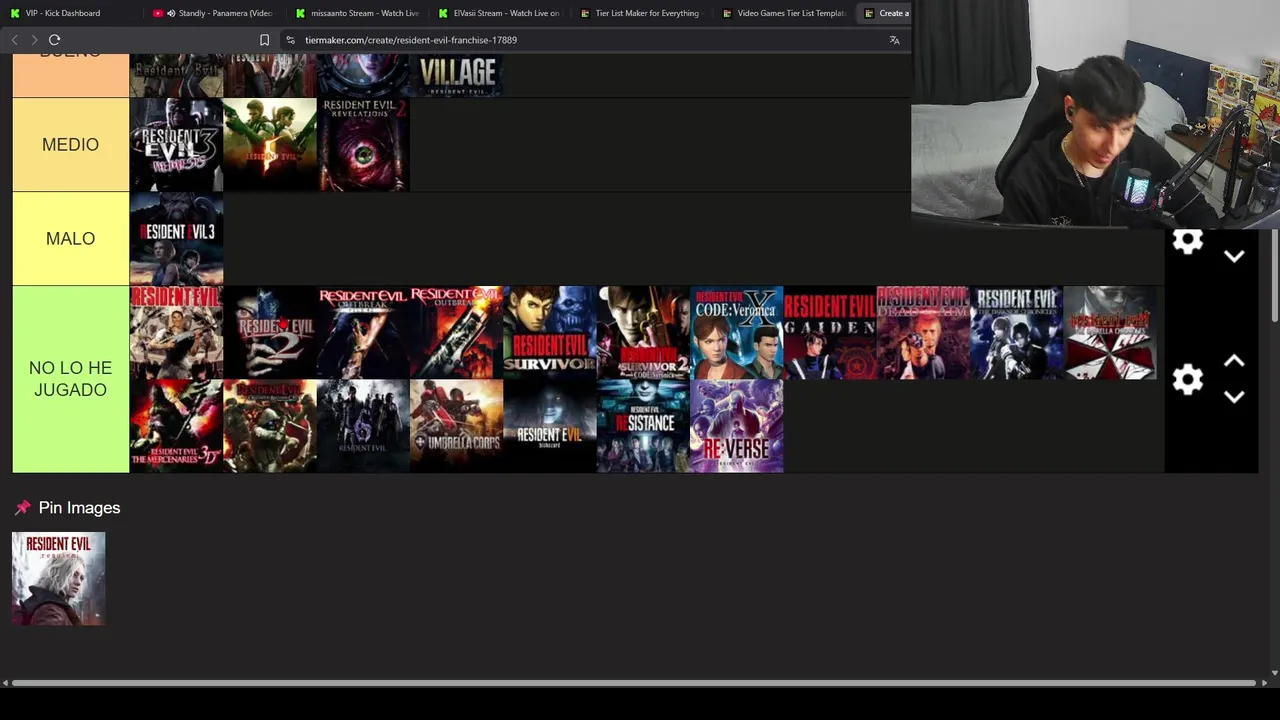Select Resident Evil 7 Biohazard cover
1280x720 pixels.
550,426
